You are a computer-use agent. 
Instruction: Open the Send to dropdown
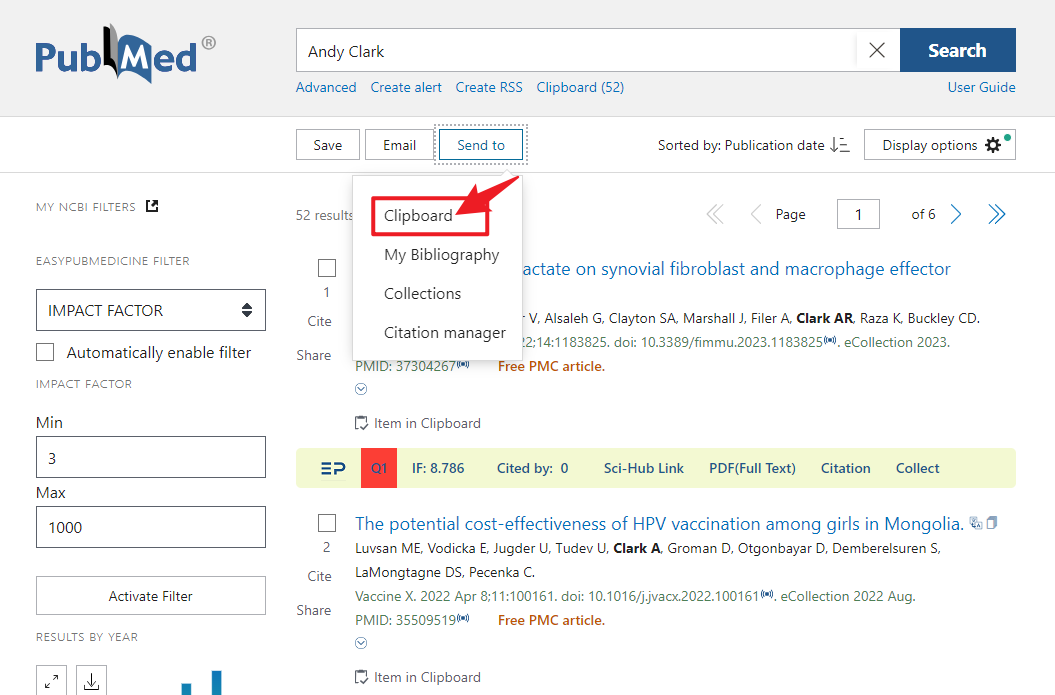click(x=481, y=144)
